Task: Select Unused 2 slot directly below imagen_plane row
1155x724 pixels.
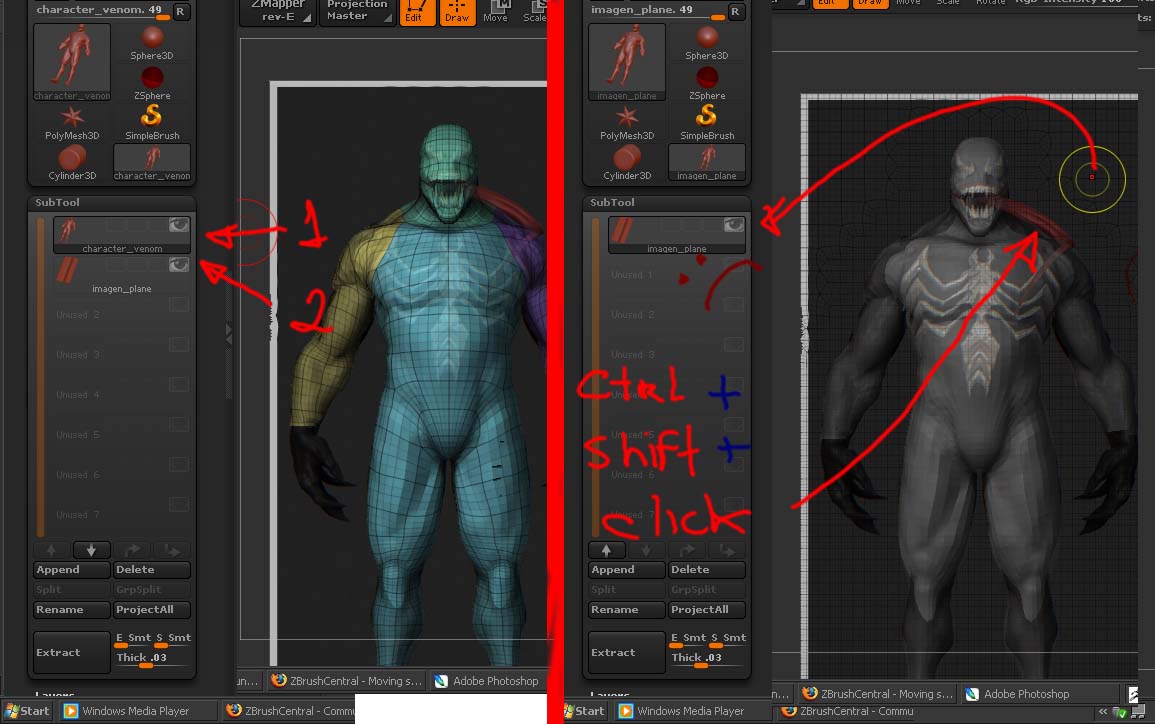Action: [122, 314]
